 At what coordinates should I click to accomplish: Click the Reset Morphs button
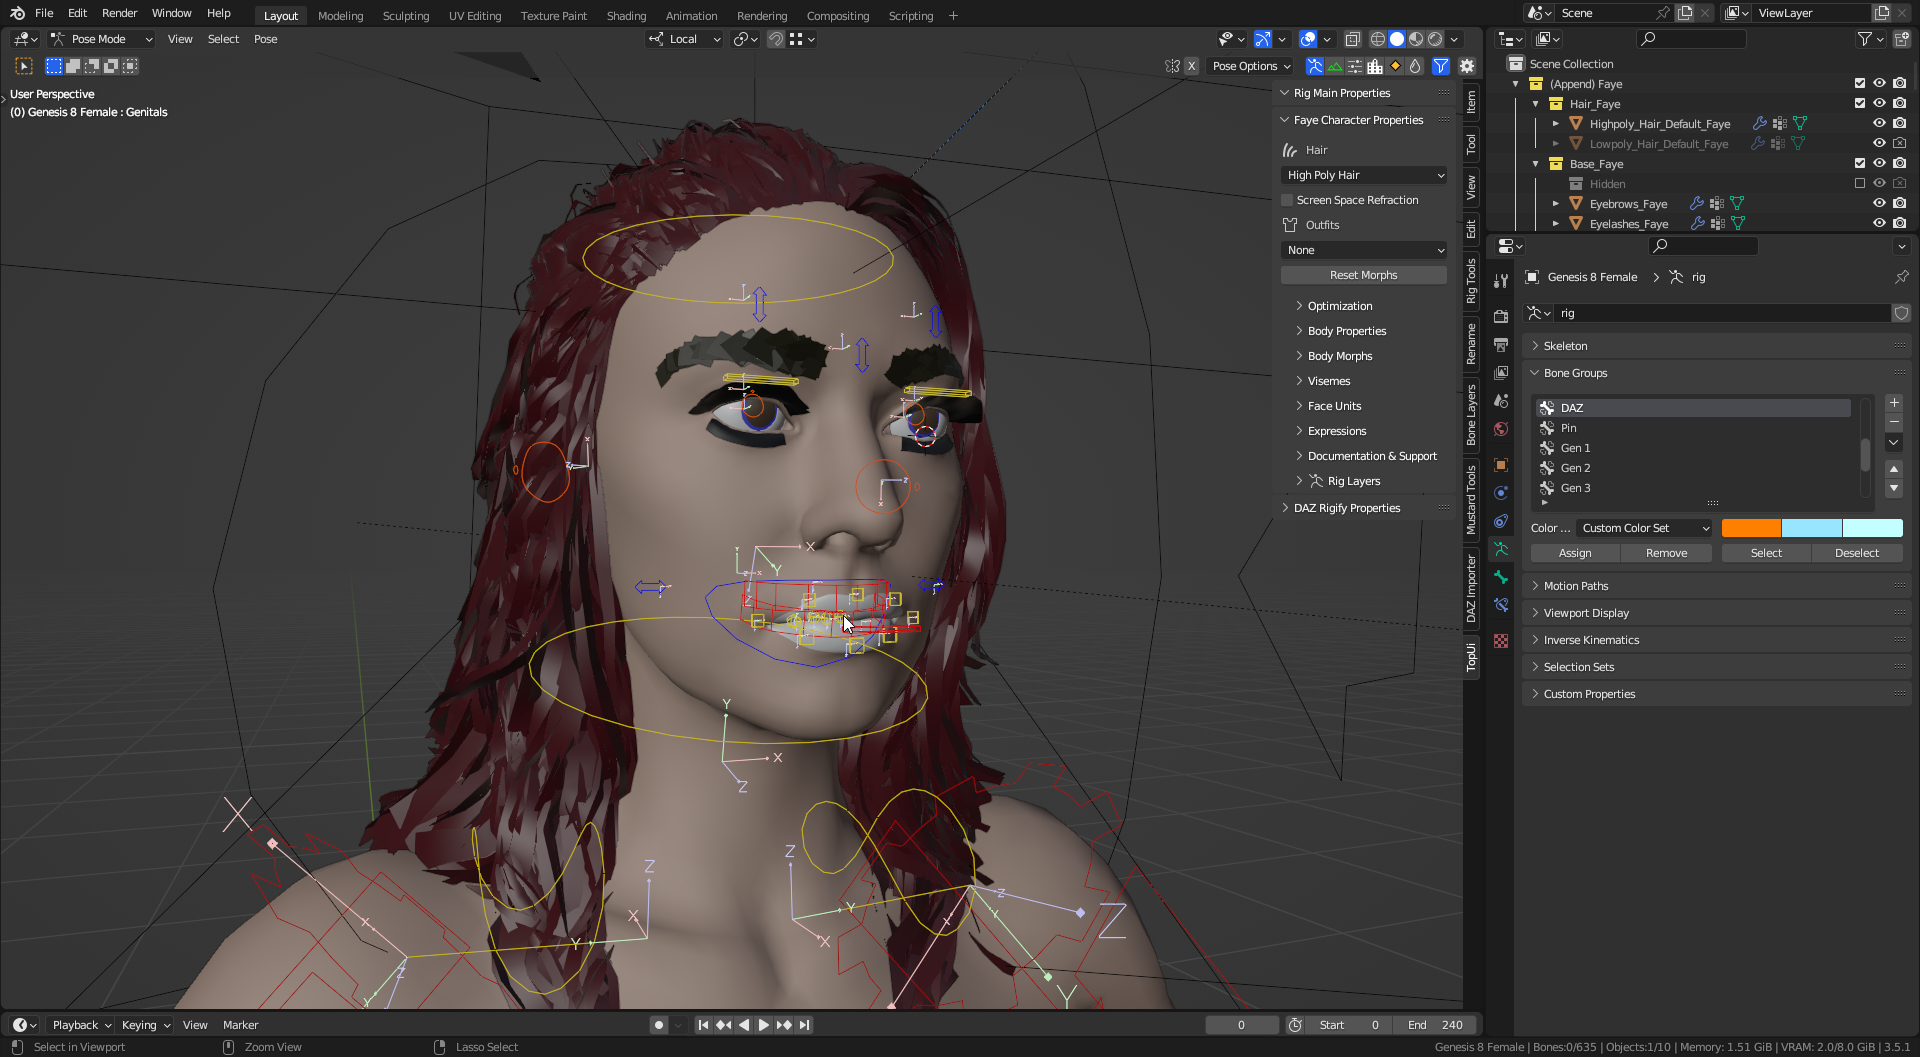tap(1364, 275)
